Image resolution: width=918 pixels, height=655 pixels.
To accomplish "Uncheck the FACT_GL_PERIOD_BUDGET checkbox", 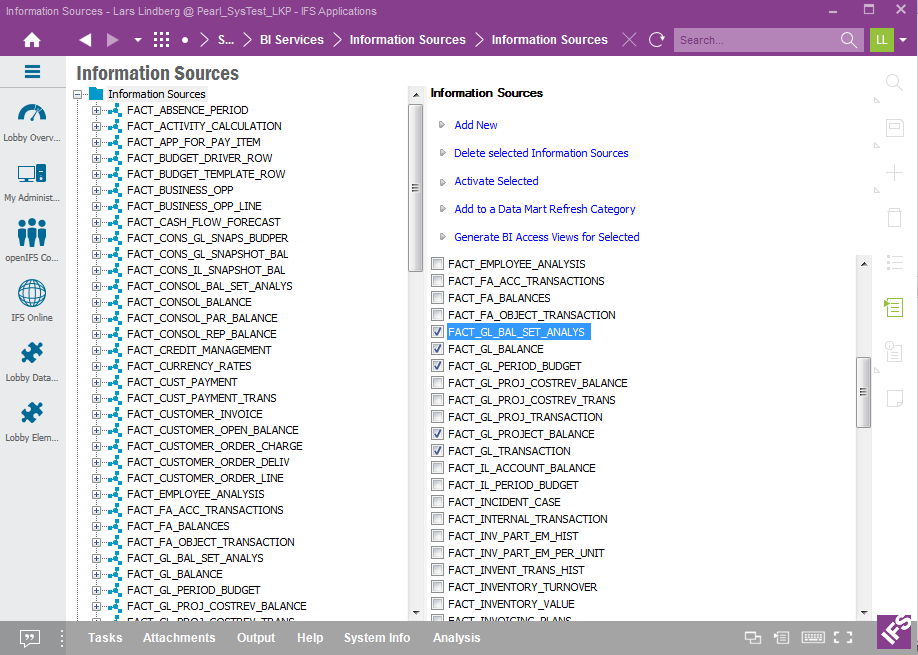I will pyautogui.click(x=437, y=366).
